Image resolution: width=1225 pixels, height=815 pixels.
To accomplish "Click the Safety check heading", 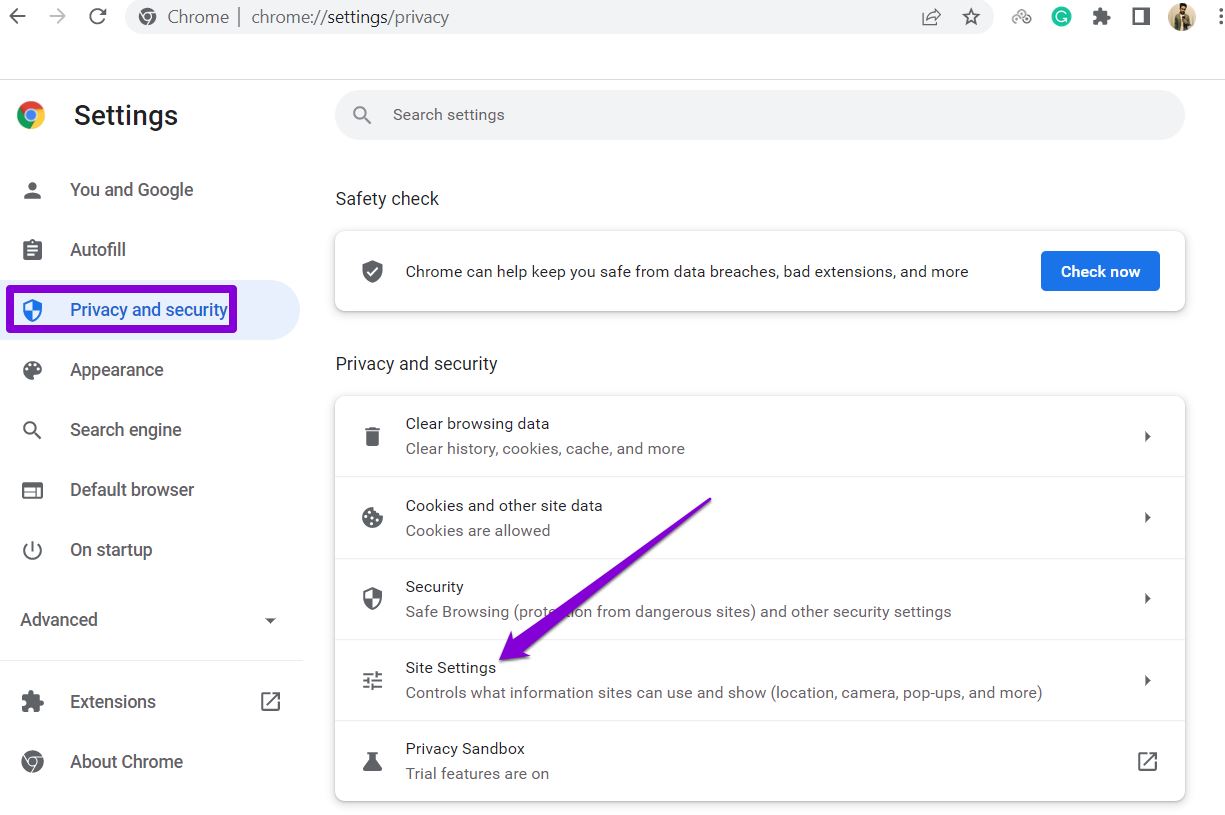I will 387,199.
